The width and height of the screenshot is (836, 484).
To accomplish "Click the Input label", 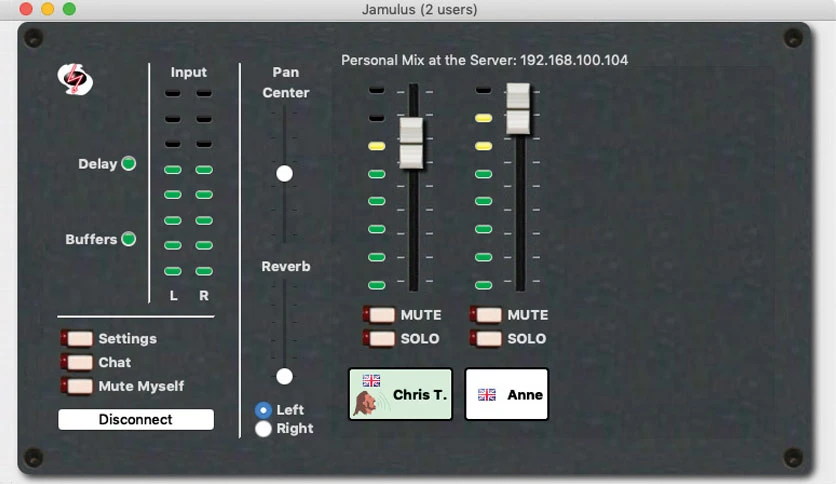I will 188,72.
